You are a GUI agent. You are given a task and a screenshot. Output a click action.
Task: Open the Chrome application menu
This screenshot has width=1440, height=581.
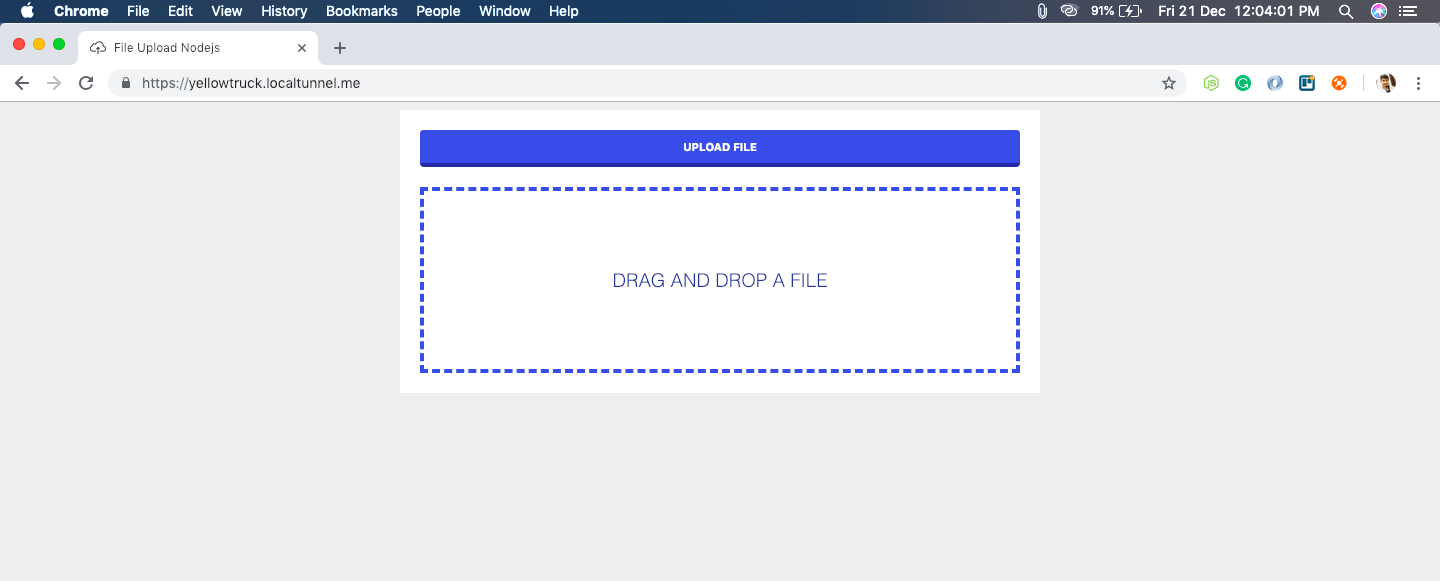[x=81, y=11]
